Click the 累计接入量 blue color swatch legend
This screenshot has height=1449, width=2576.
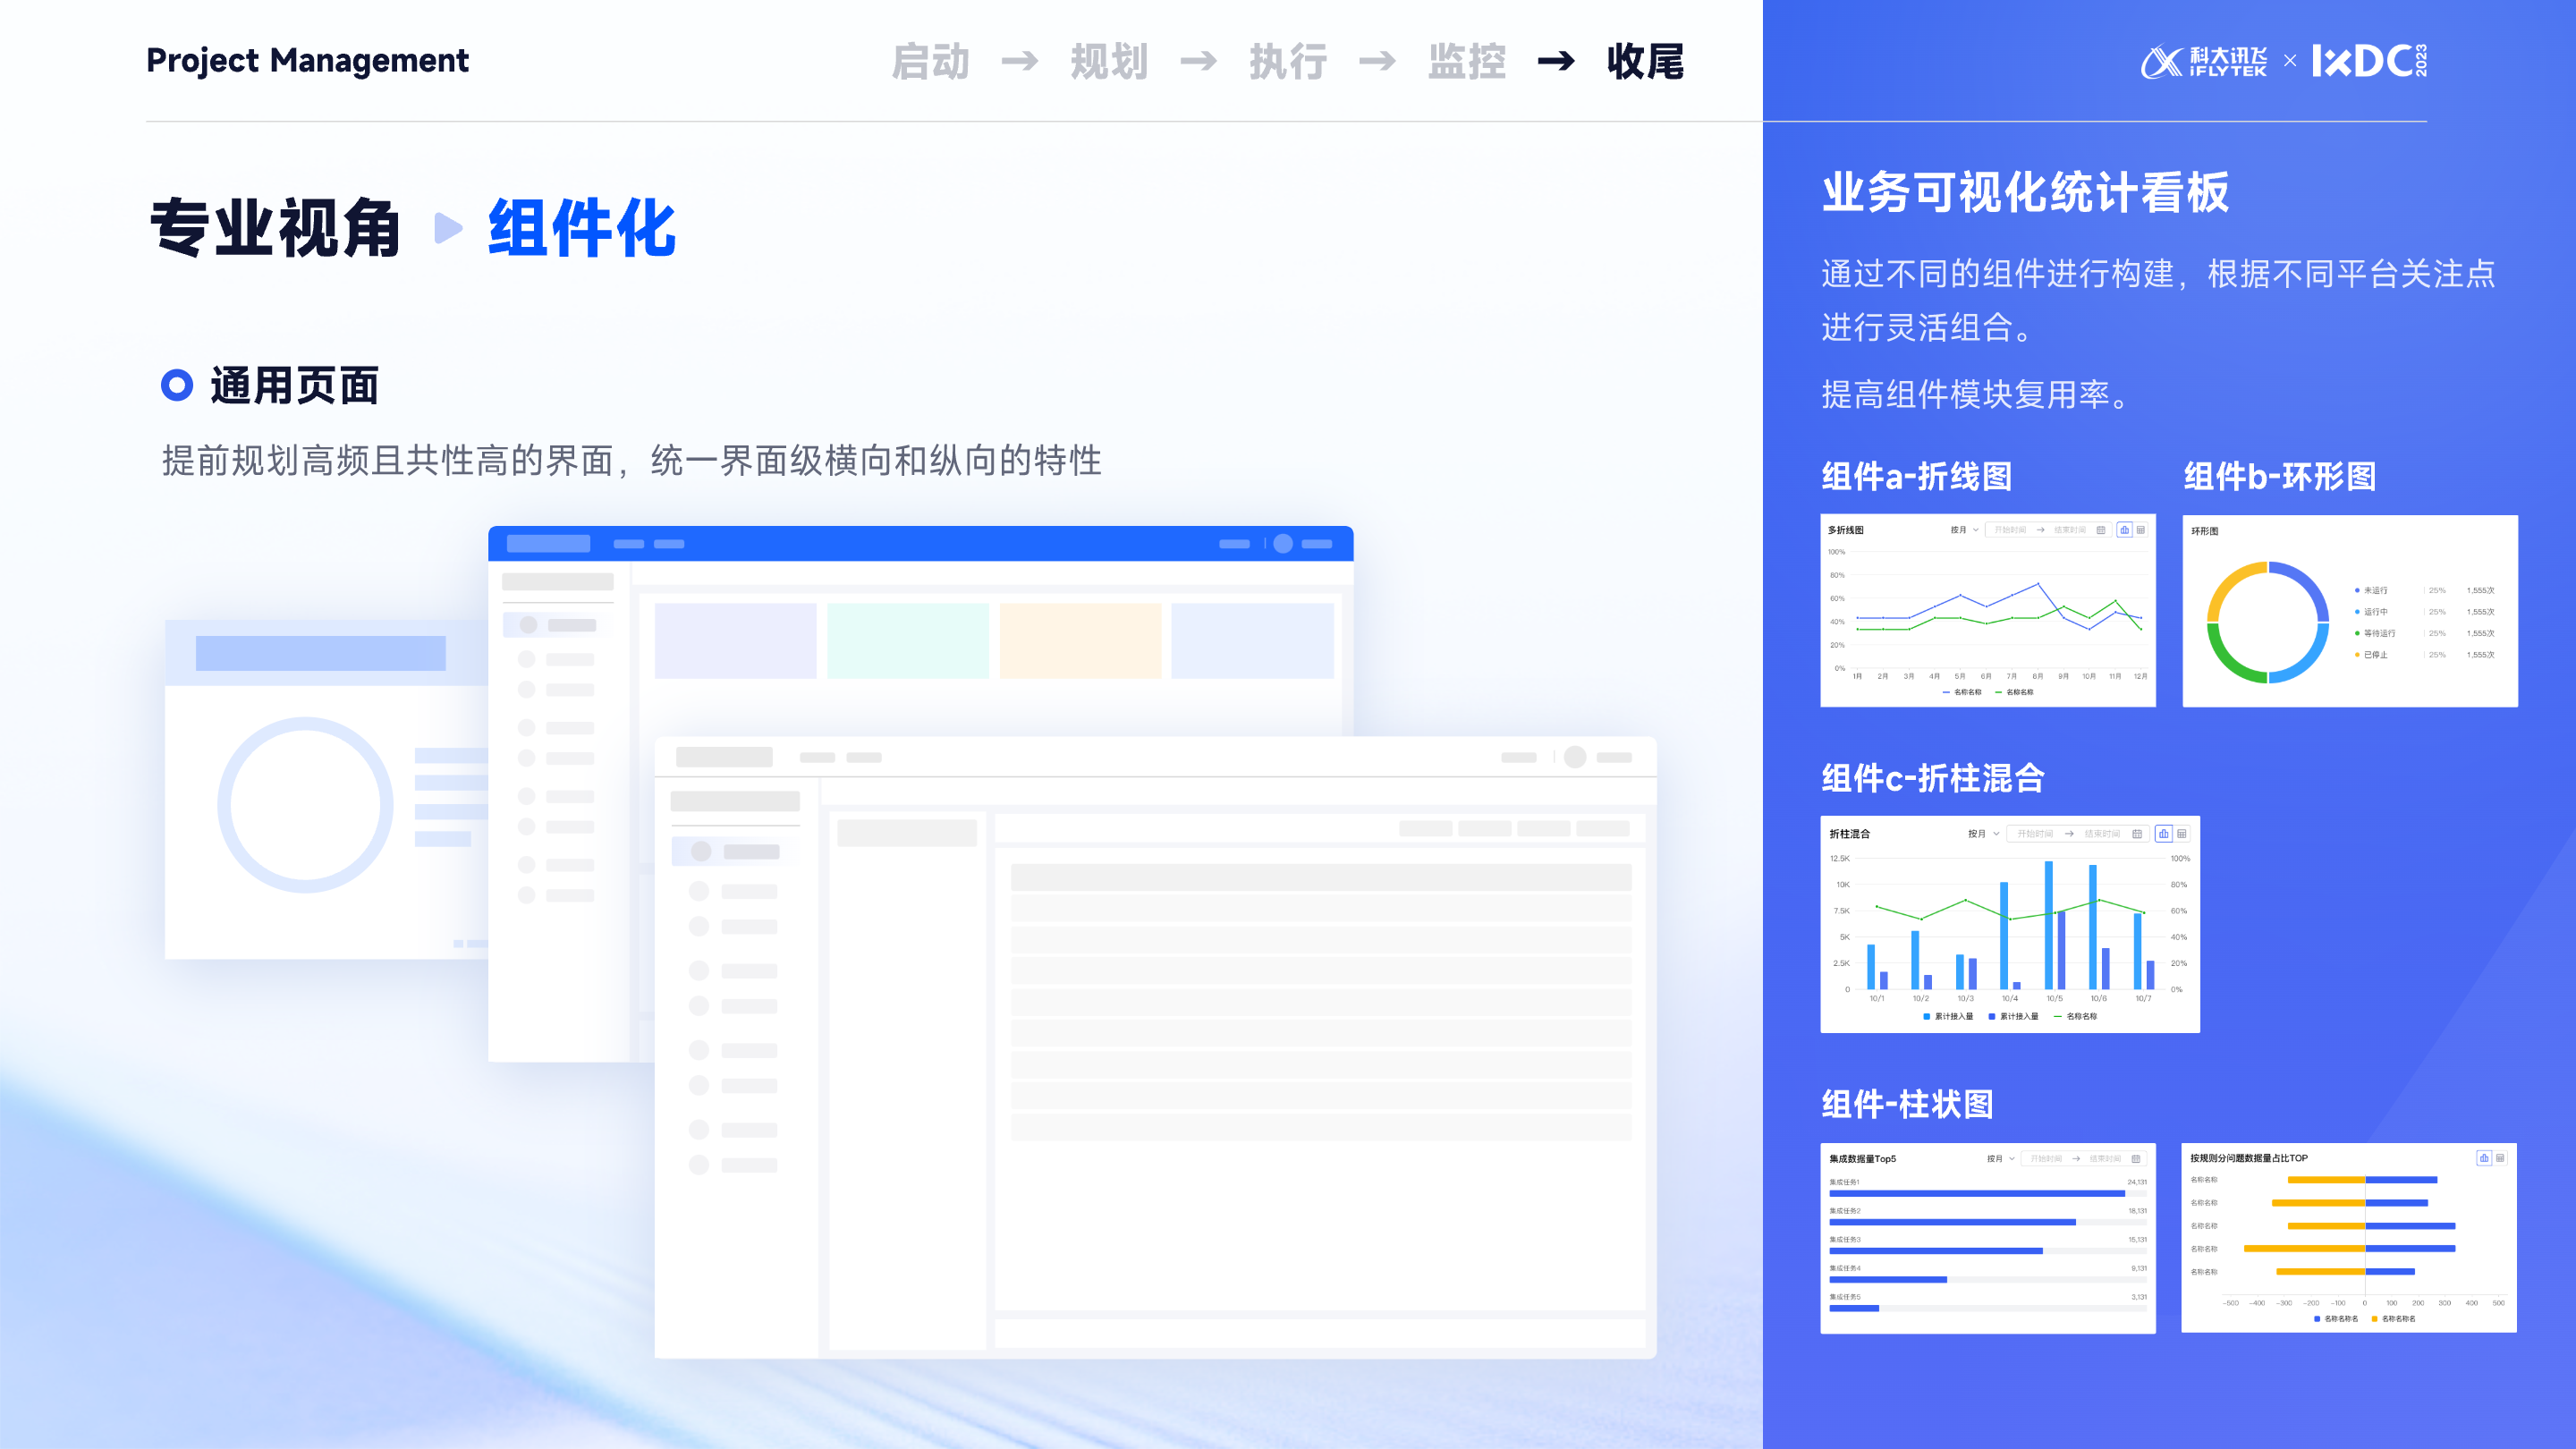pos(1928,1015)
